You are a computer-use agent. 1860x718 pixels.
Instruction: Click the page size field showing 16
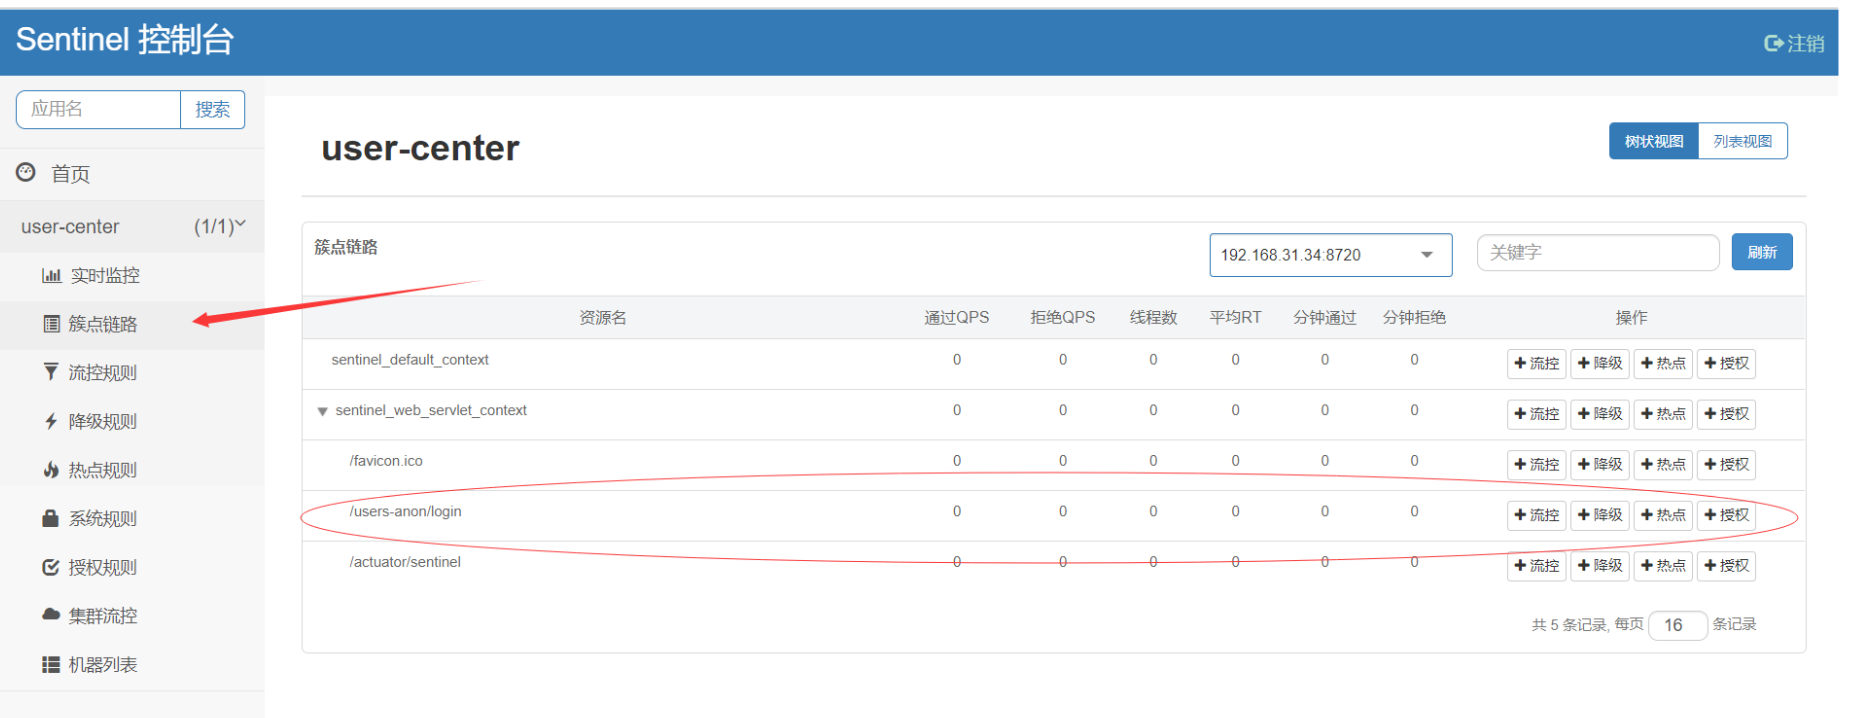click(x=1677, y=625)
